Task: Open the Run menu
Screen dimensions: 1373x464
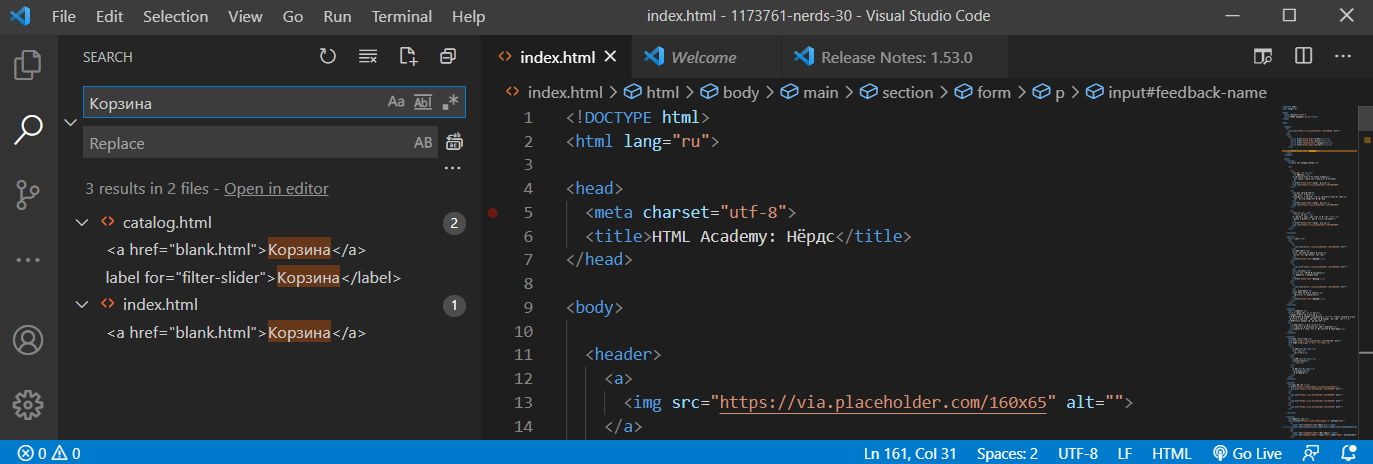Action: [338, 16]
